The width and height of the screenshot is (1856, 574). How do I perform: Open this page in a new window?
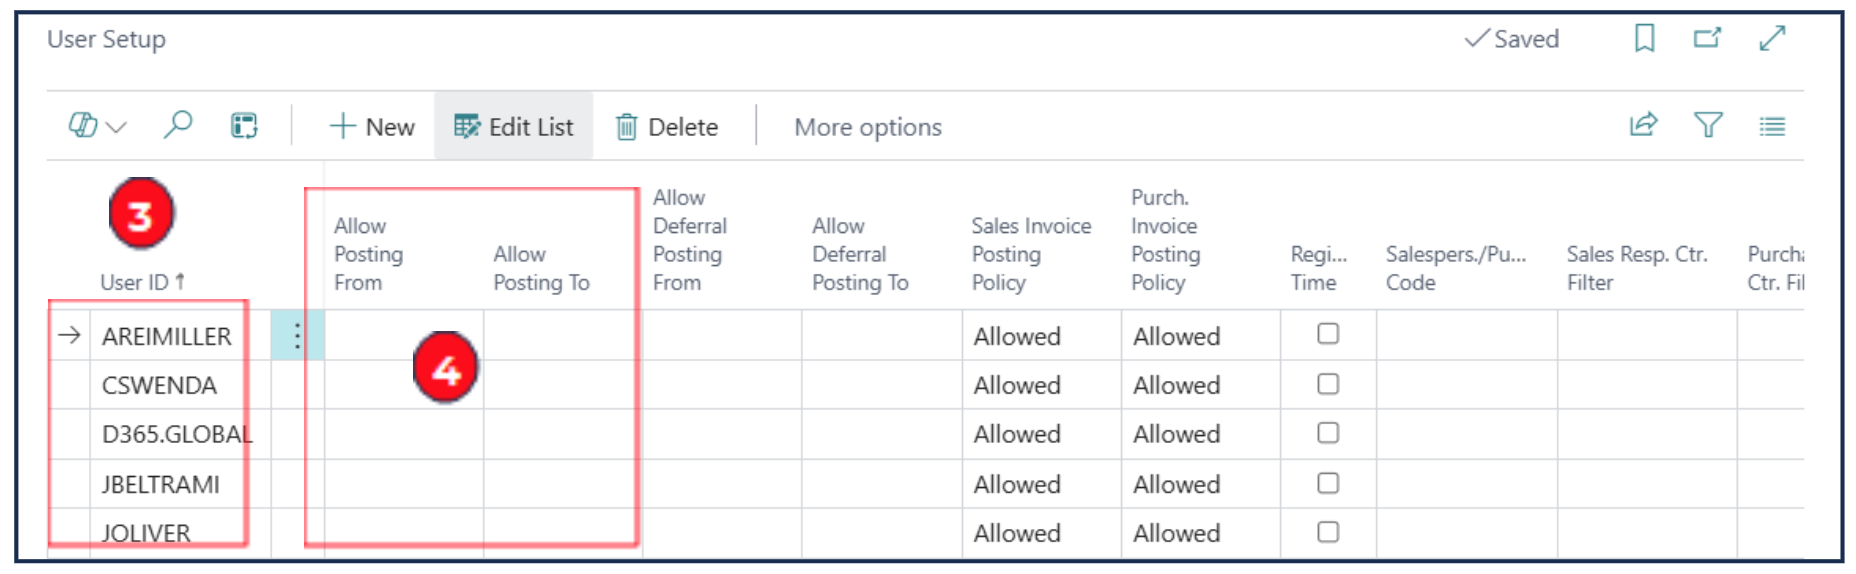click(x=1707, y=39)
